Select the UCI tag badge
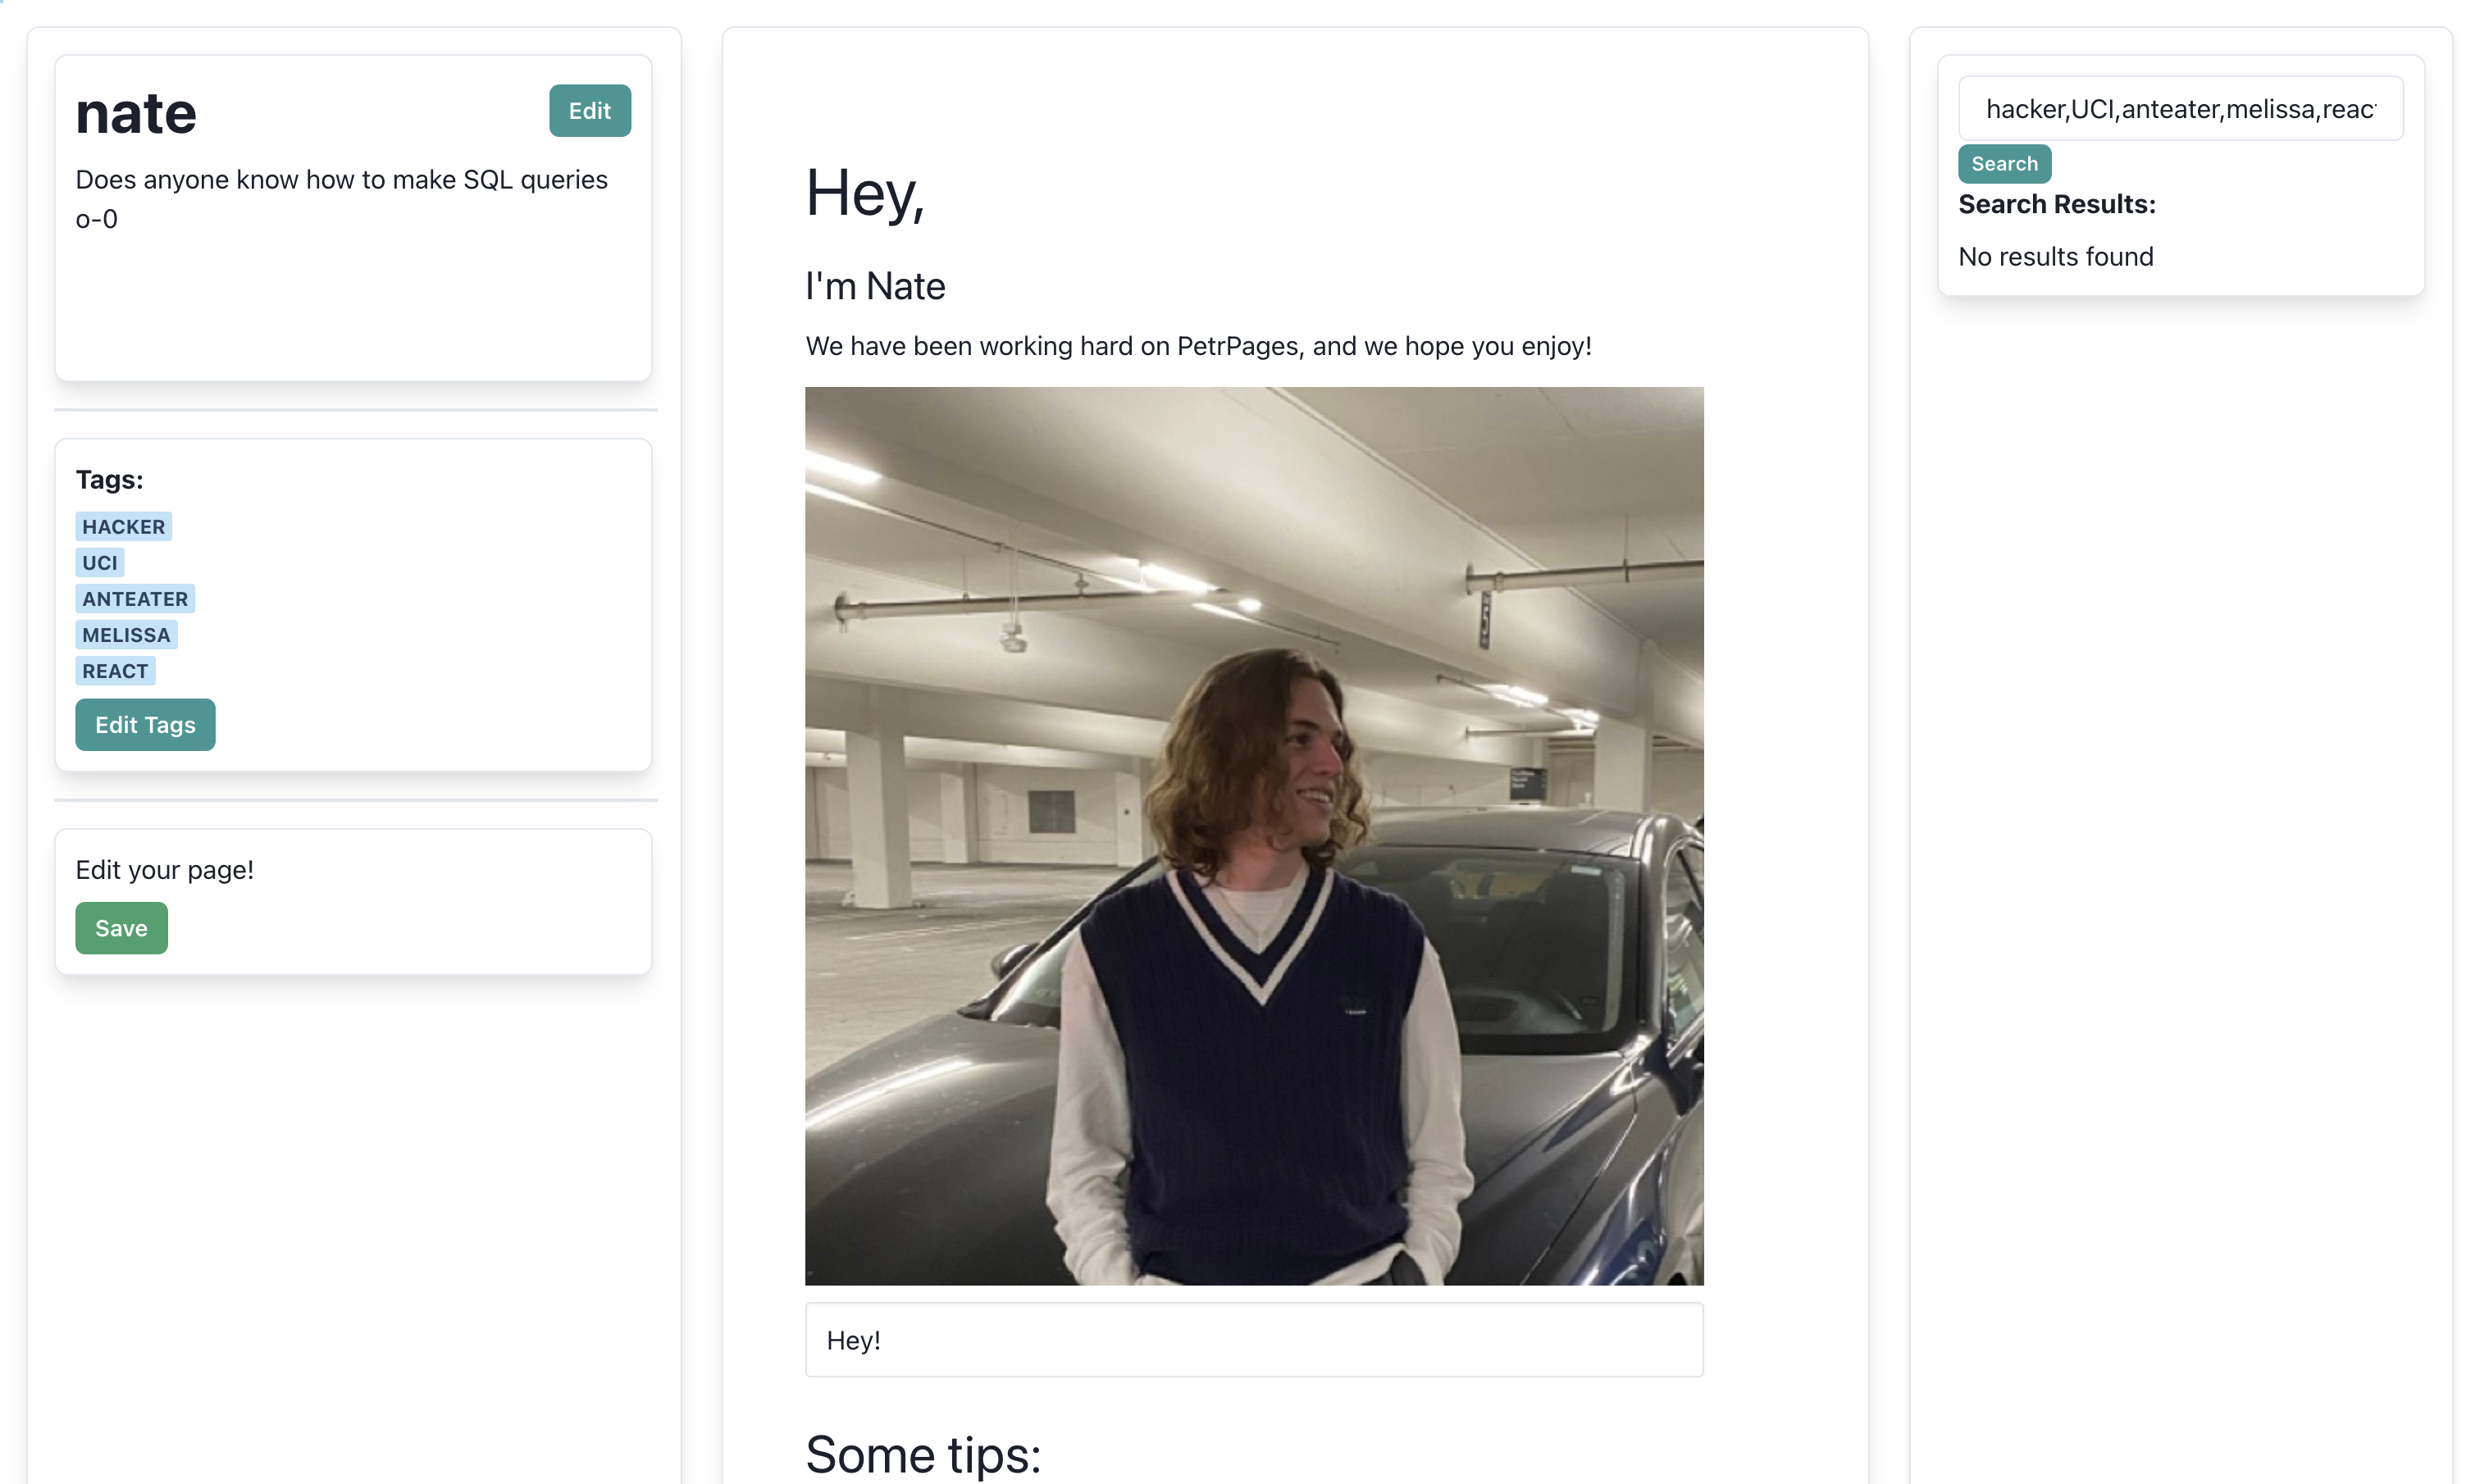This screenshot has height=1484, width=2480. (99, 562)
